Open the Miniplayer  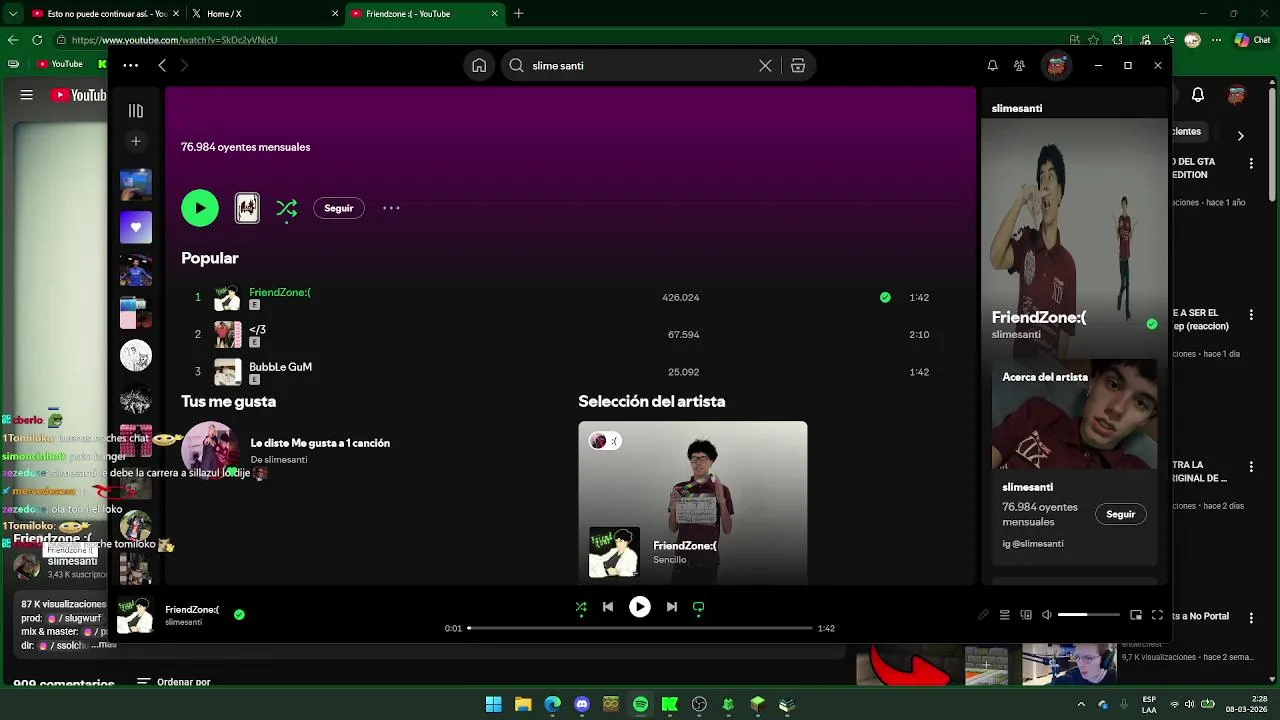tap(1136, 615)
